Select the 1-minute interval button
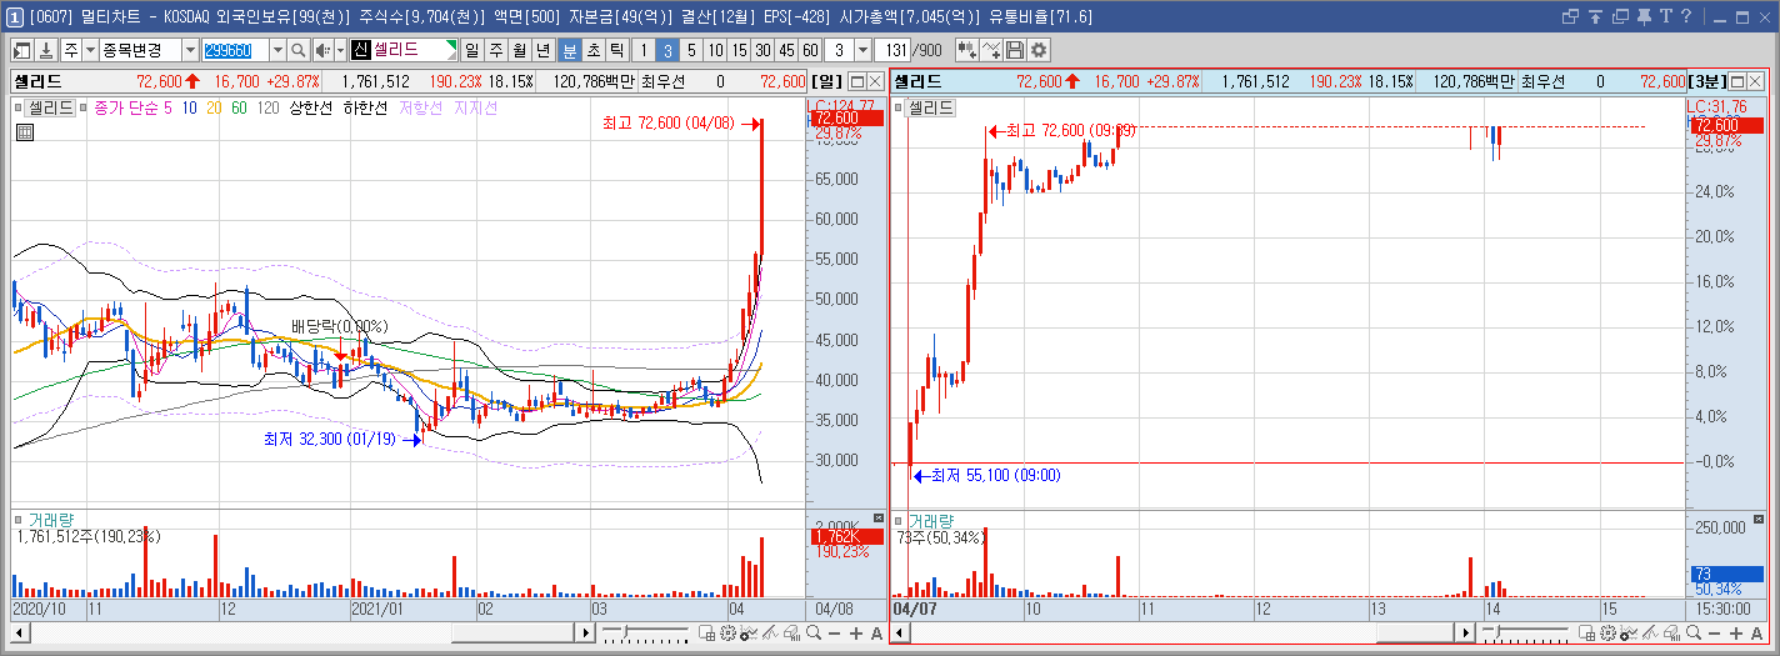The height and width of the screenshot is (656, 1780). [x=644, y=50]
